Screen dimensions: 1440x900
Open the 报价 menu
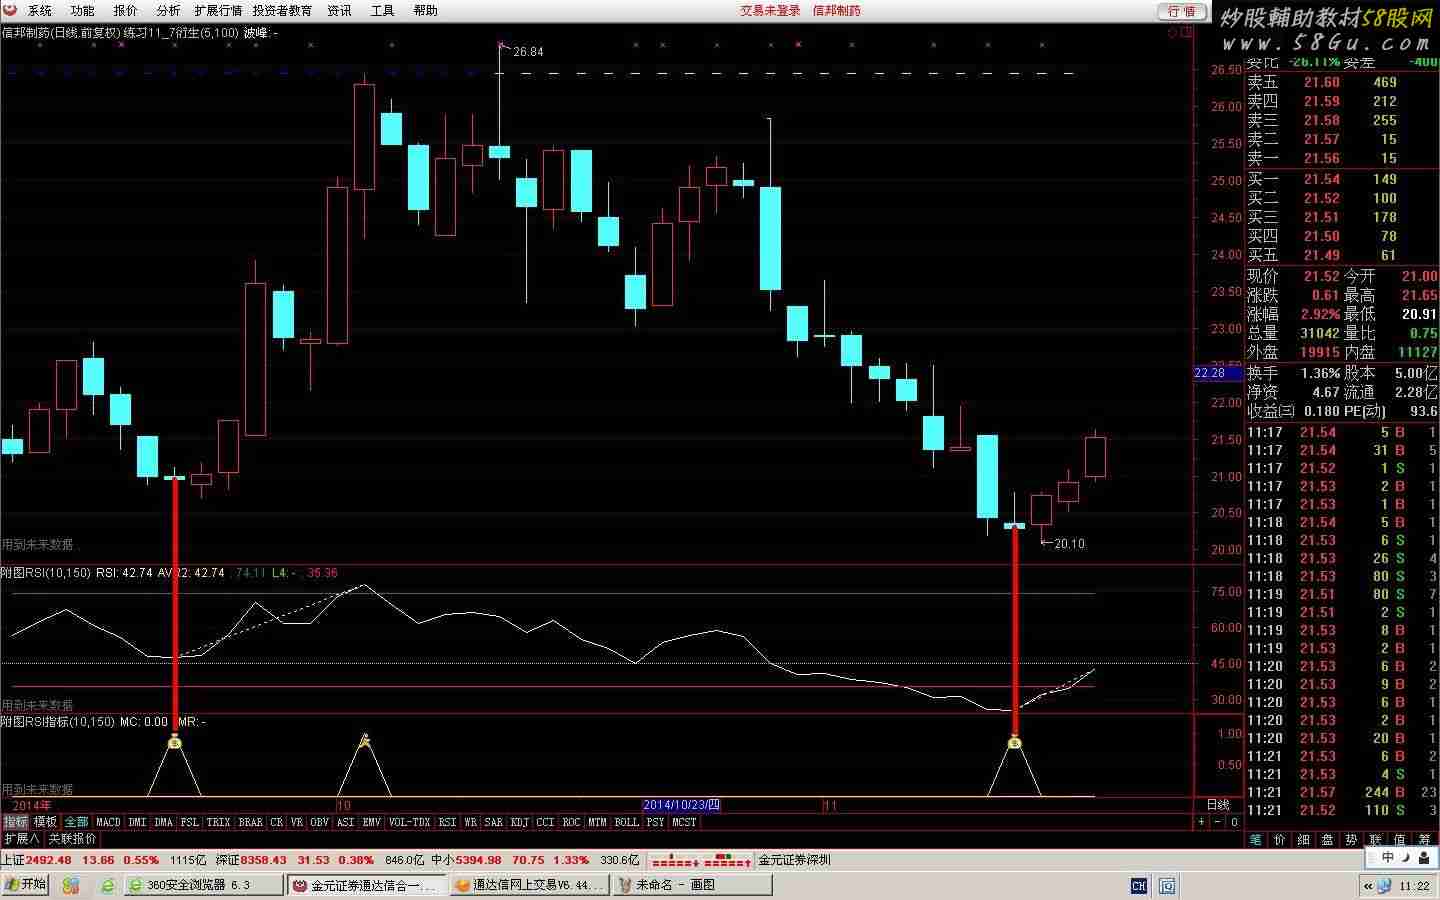coord(125,10)
